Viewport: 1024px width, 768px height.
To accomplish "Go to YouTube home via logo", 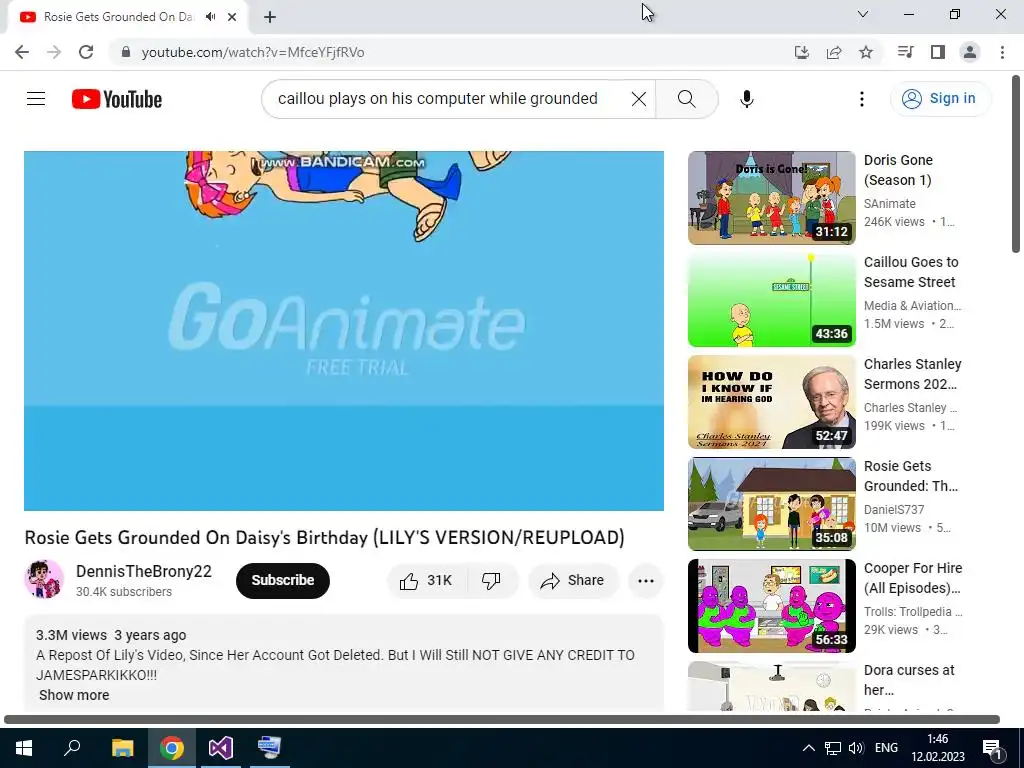I will (x=117, y=99).
